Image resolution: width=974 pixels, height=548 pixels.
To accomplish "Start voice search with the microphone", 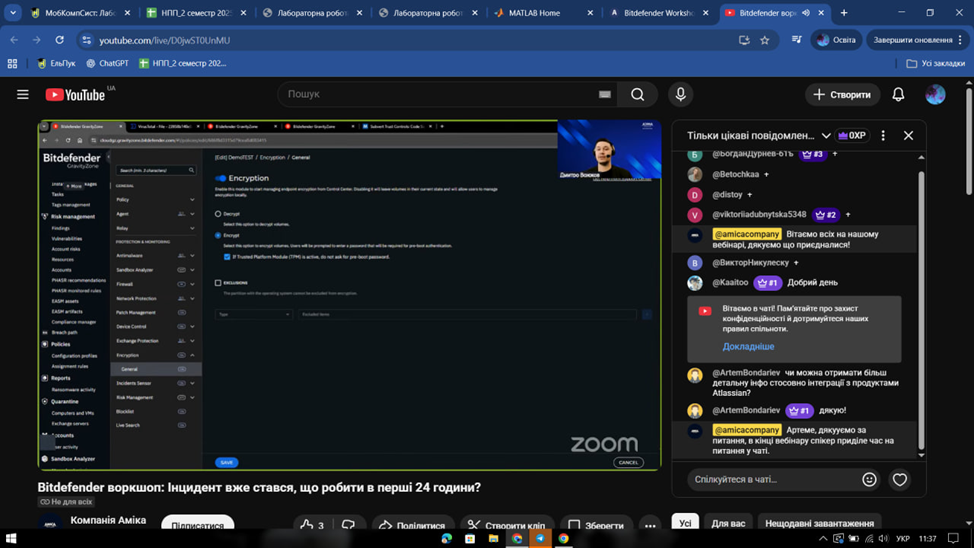I will (x=681, y=94).
